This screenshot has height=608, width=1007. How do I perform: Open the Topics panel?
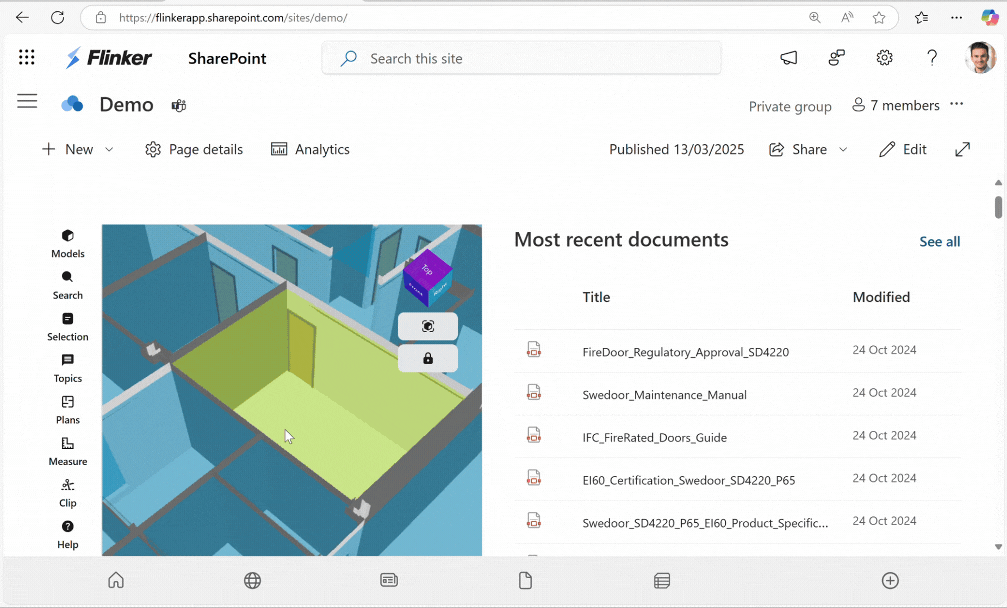pyautogui.click(x=67, y=369)
